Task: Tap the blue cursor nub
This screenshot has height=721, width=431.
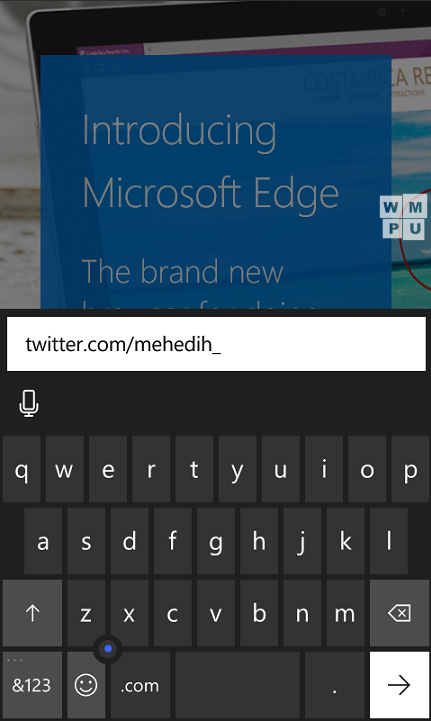Action: pos(108,648)
